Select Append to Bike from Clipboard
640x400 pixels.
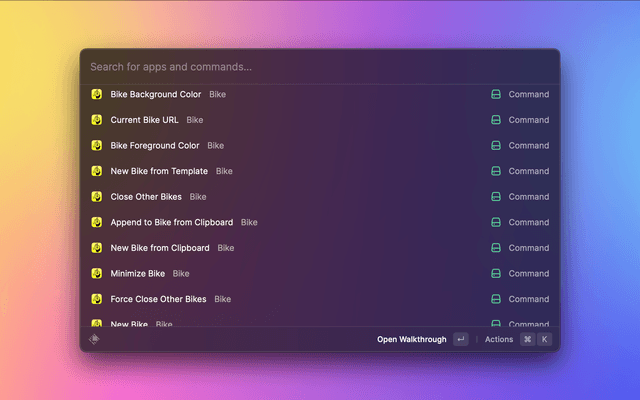coord(172,222)
